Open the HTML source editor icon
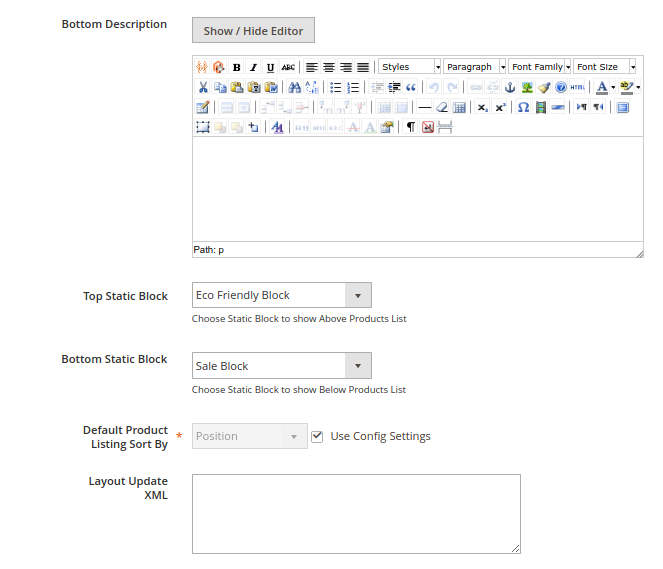The height and width of the screenshot is (569, 663). click(578, 87)
